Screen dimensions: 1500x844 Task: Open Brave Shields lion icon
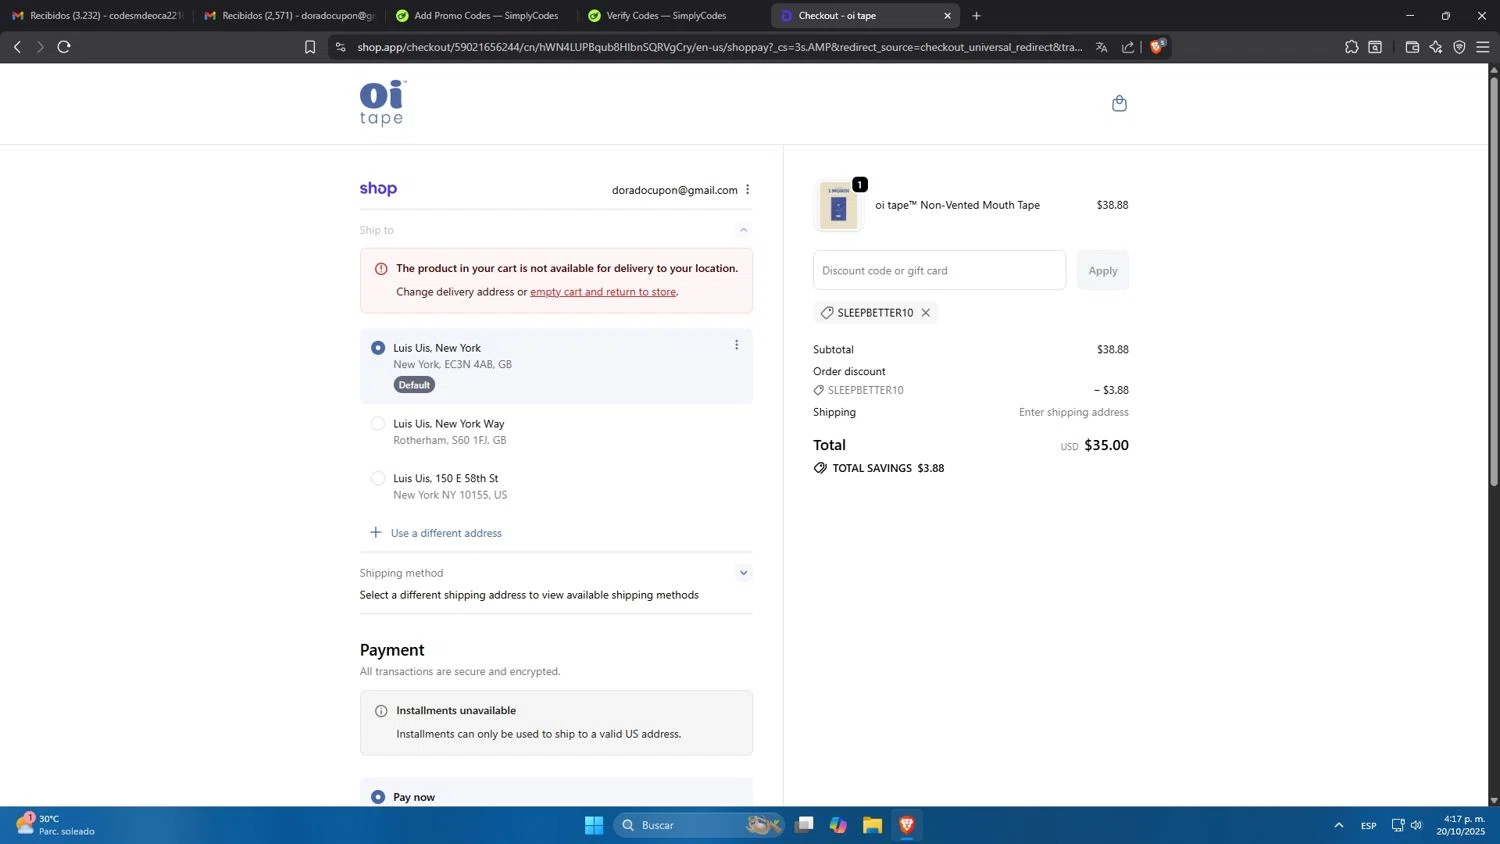click(1157, 46)
